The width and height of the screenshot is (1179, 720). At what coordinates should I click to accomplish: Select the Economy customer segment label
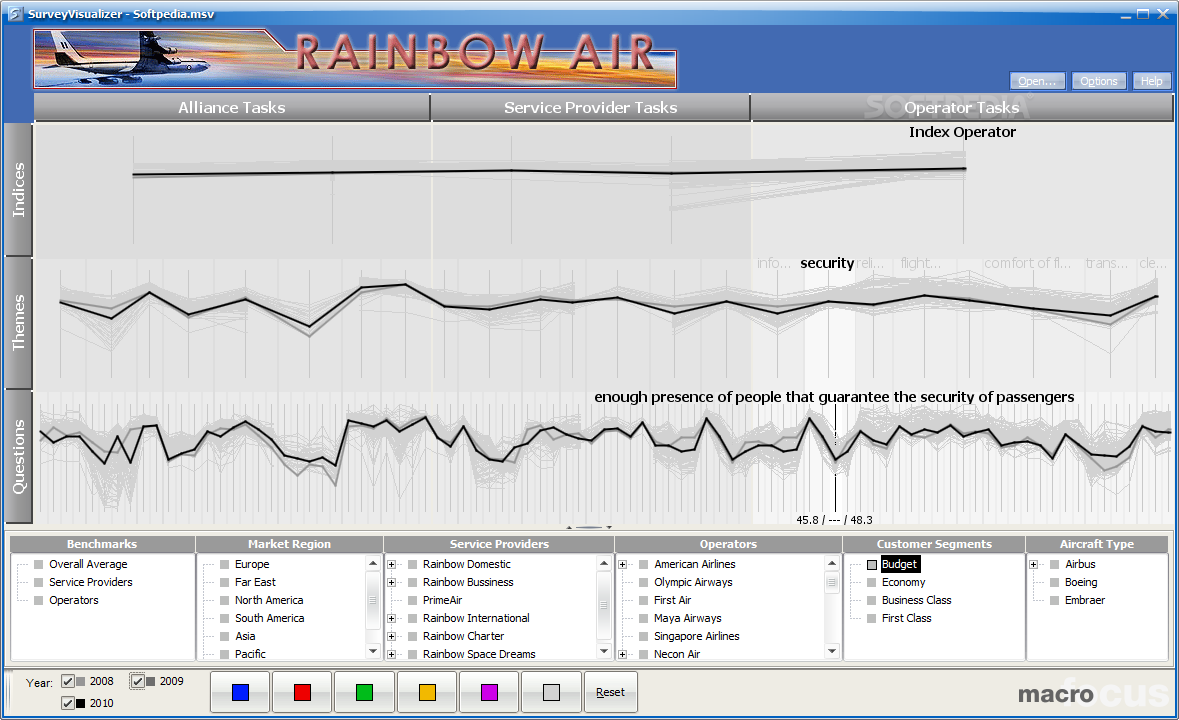pos(904,582)
